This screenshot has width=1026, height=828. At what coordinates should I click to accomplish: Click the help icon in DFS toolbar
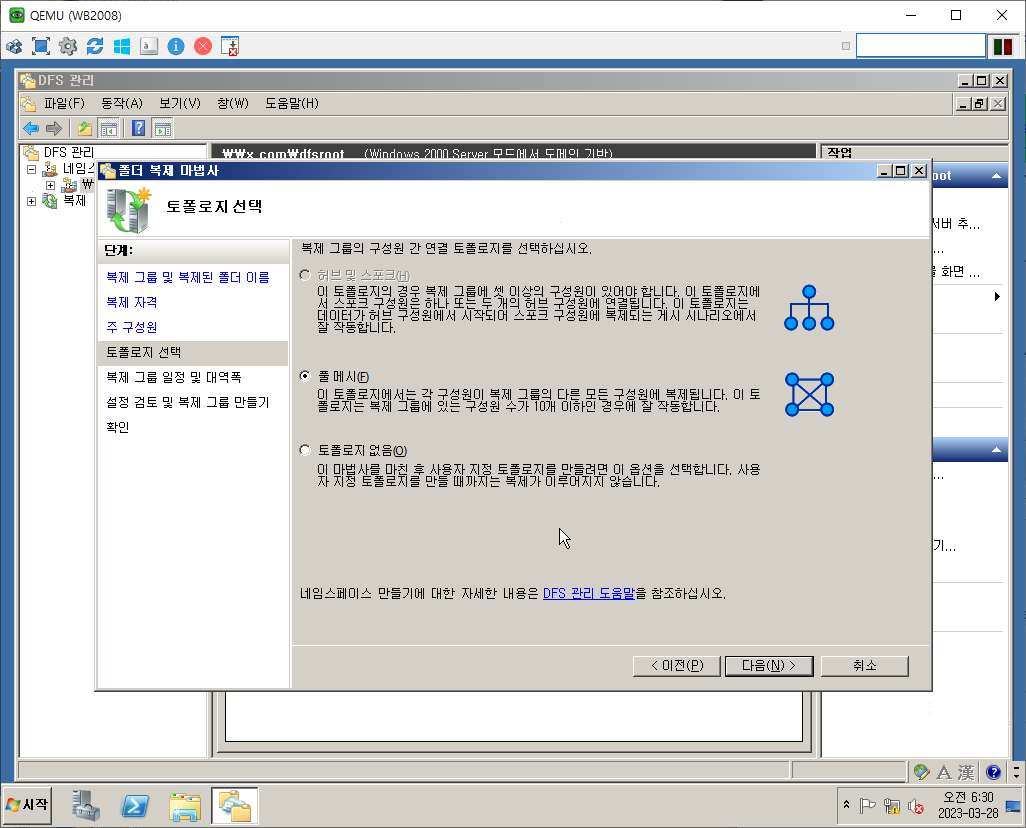138,128
